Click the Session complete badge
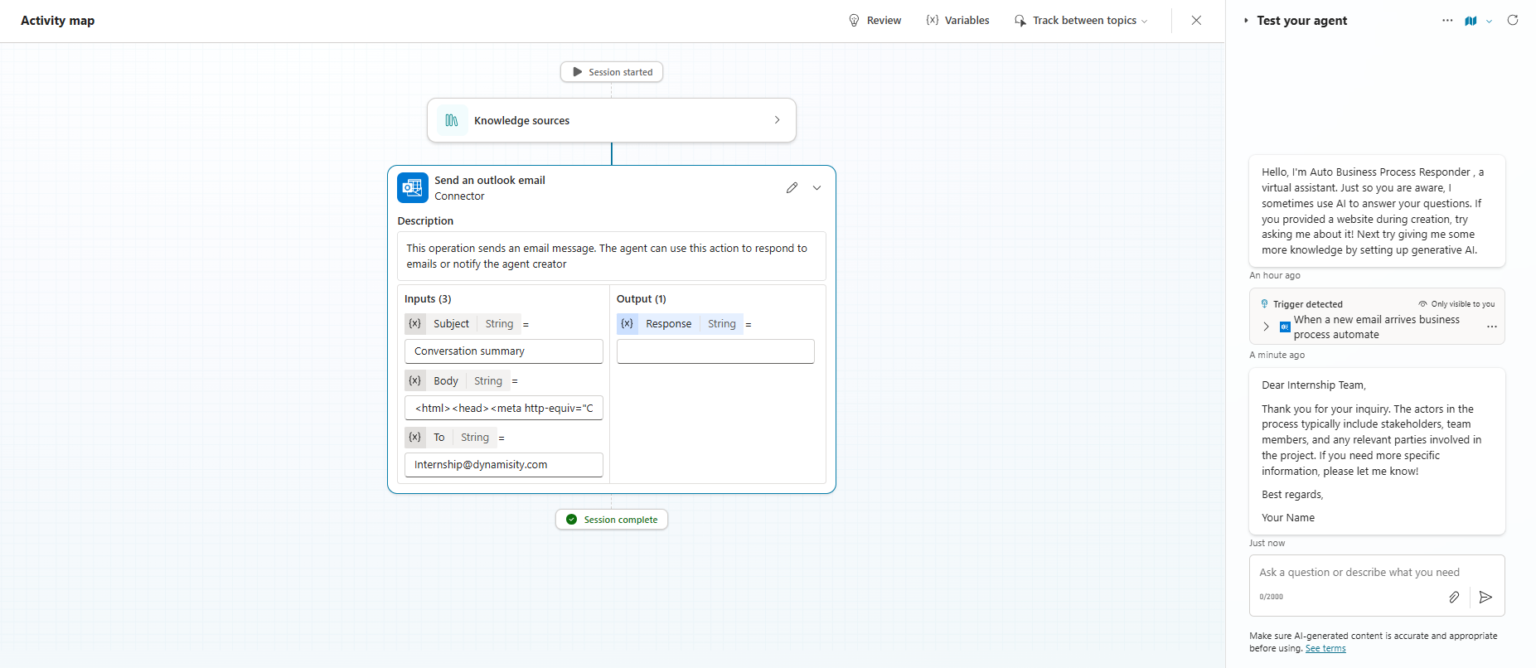This screenshot has height=668, width=1536. [611, 519]
